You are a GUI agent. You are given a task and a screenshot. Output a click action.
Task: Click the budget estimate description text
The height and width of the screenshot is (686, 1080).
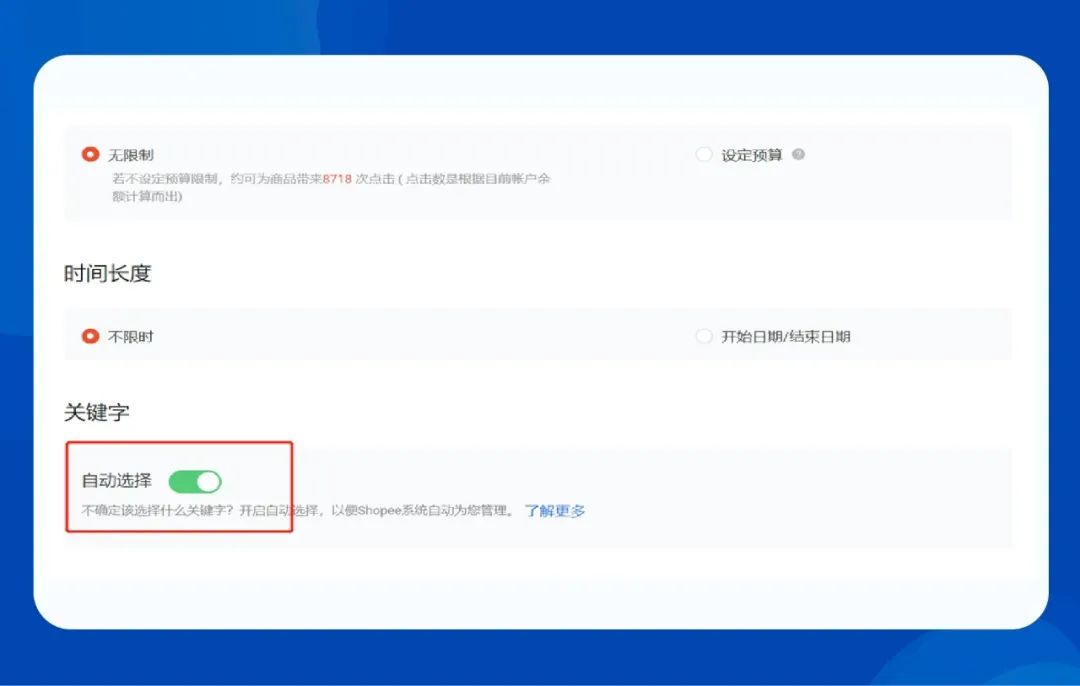[300, 188]
